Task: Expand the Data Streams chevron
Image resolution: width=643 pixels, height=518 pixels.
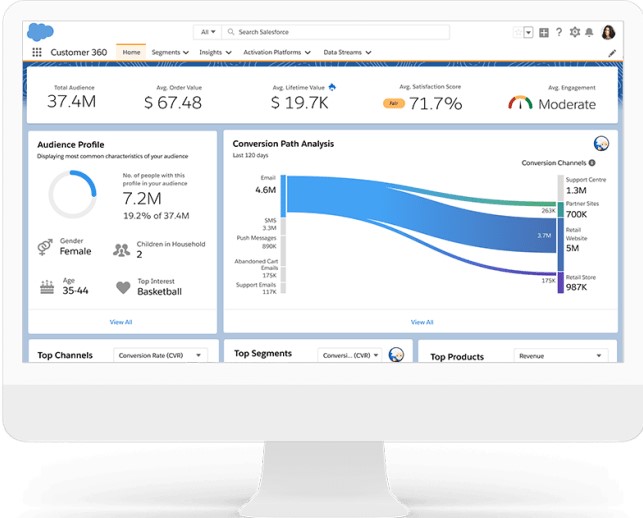Action: click(368, 52)
